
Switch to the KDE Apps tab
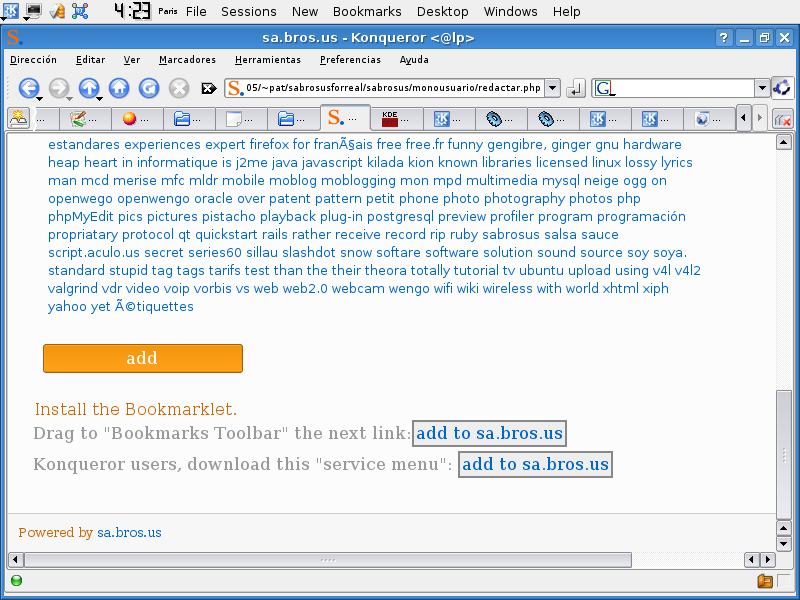(397, 119)
